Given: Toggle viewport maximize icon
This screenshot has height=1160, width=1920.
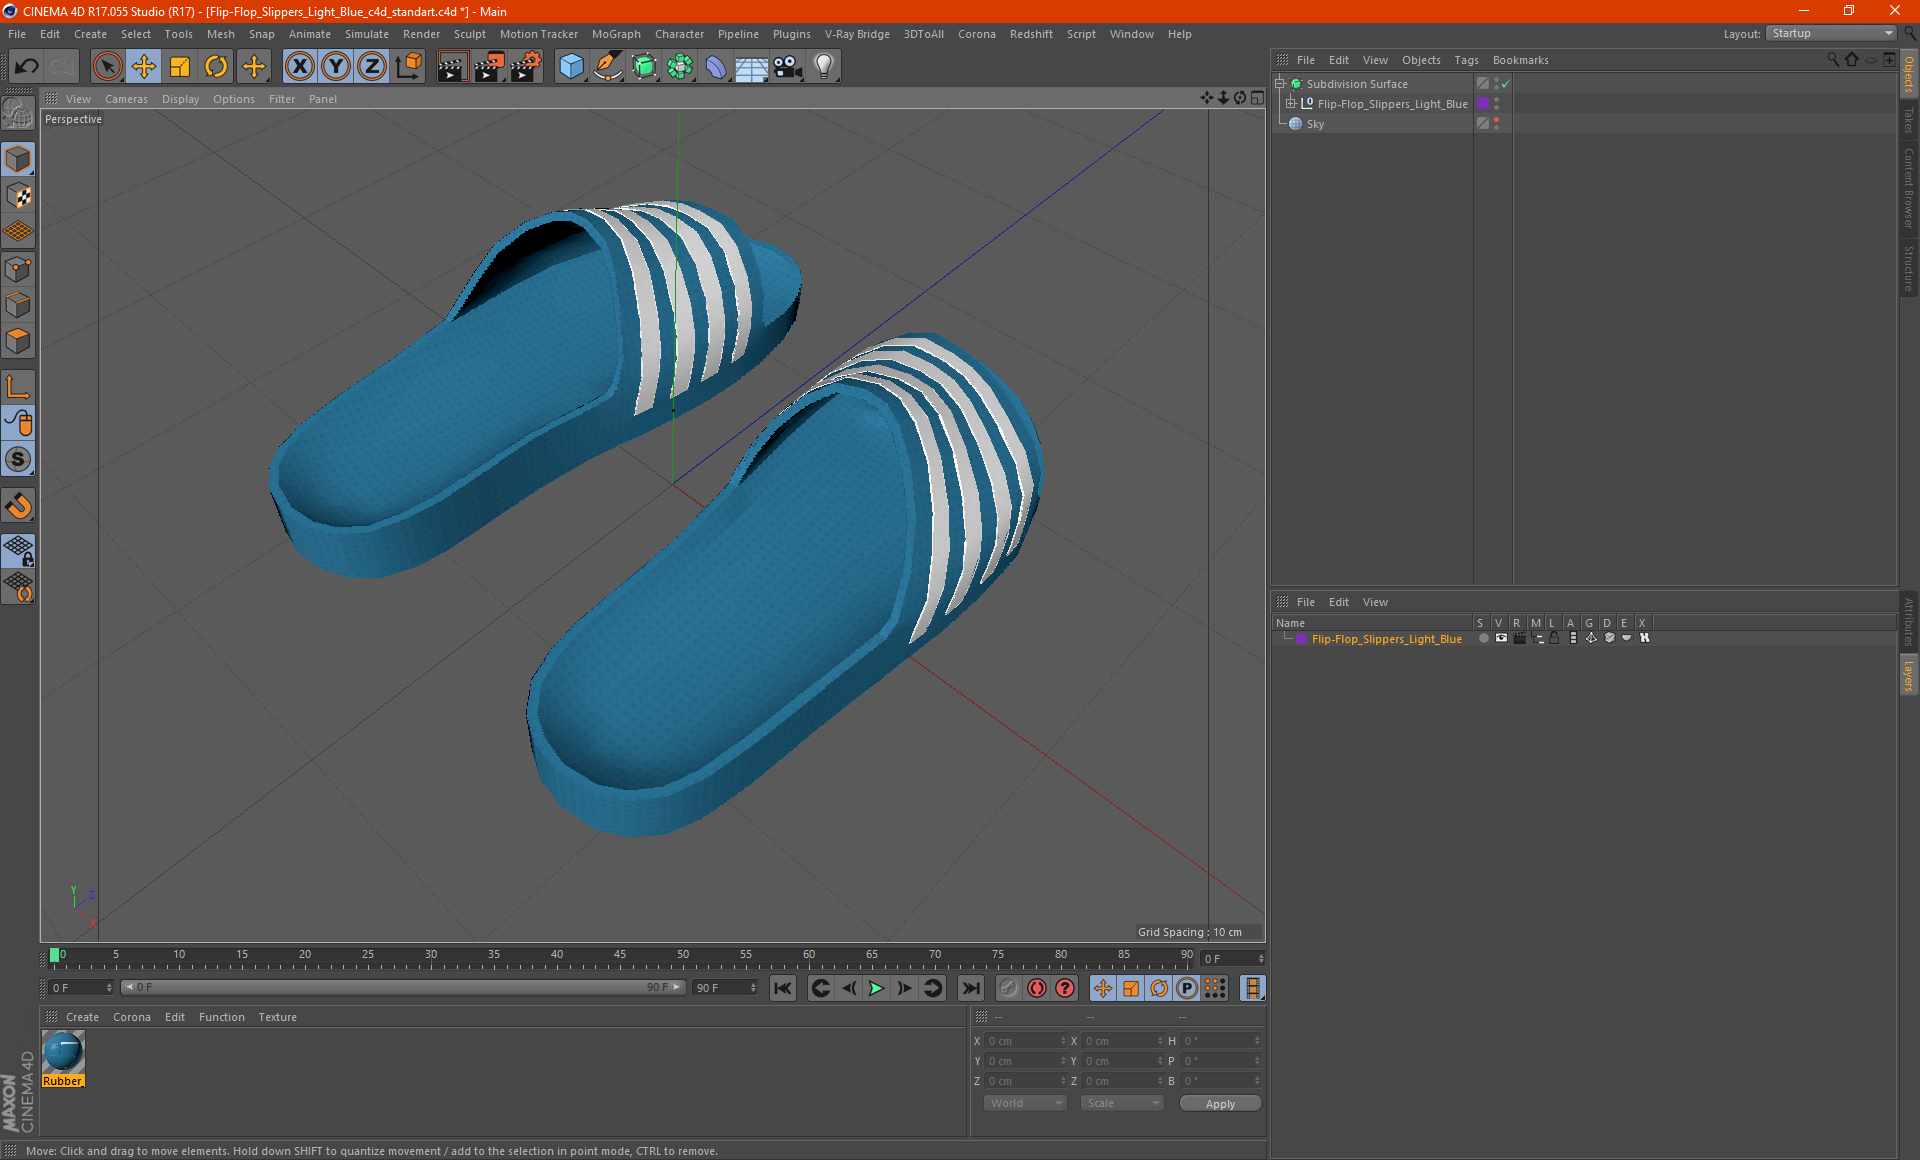Looking at the screenshot, I should point(1257,98).
